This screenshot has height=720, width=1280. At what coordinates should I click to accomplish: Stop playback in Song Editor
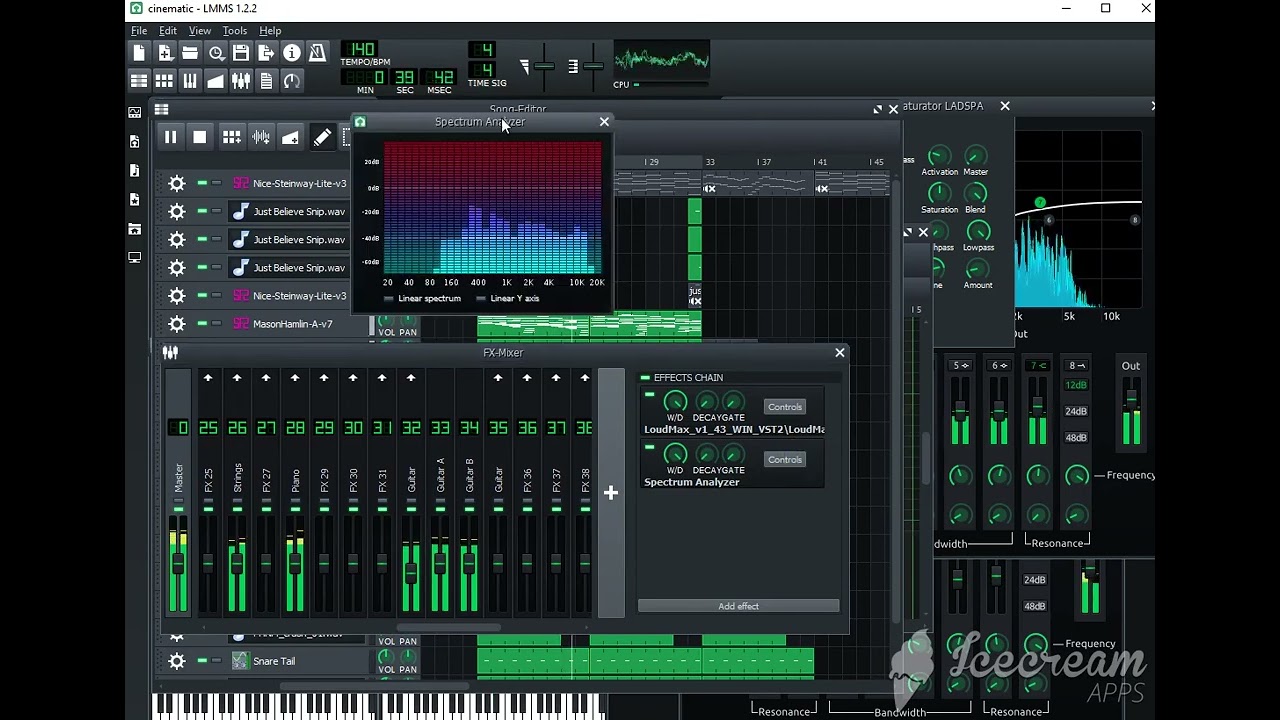[200, 138]
